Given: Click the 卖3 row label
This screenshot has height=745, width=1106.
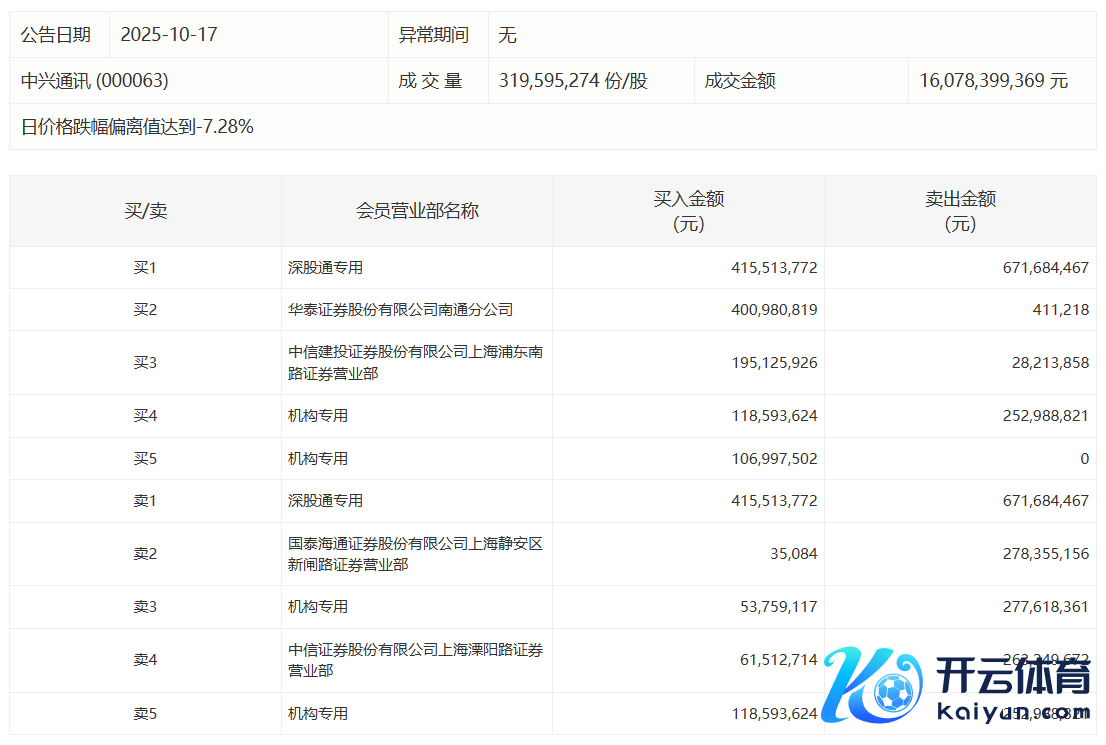Looking at the screenshot, I should tap(145, 607).
